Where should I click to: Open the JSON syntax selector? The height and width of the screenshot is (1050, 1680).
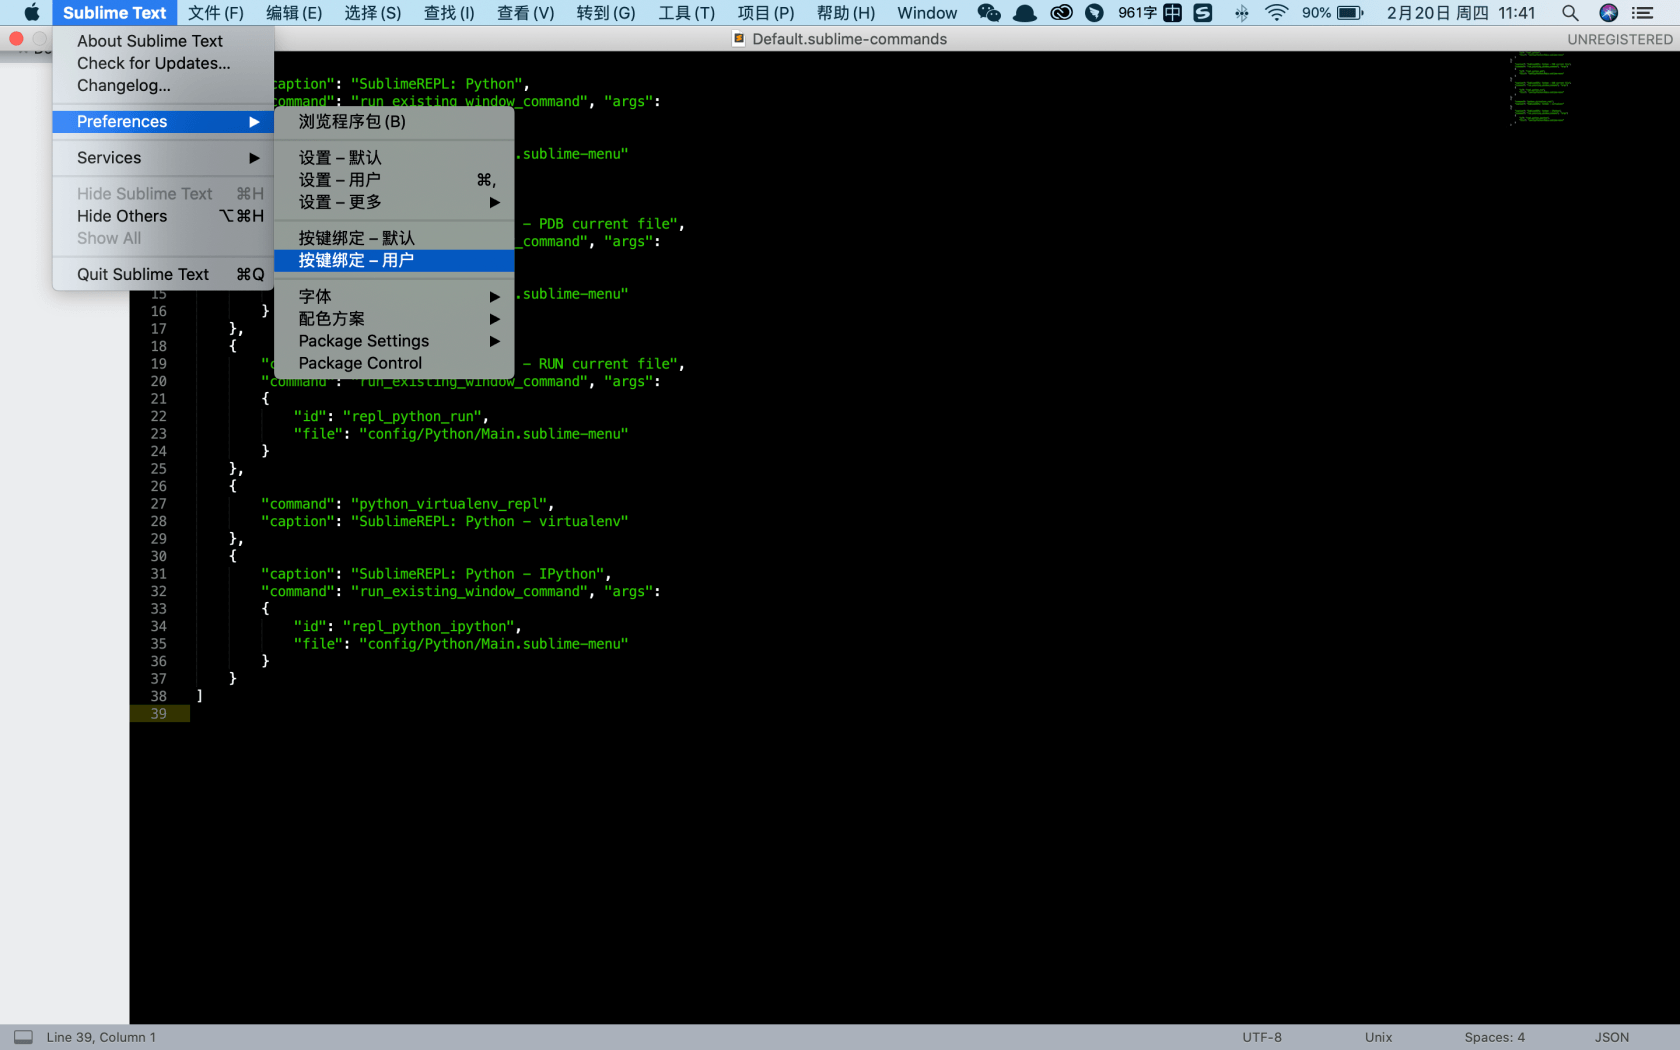pos(1611,1037)
